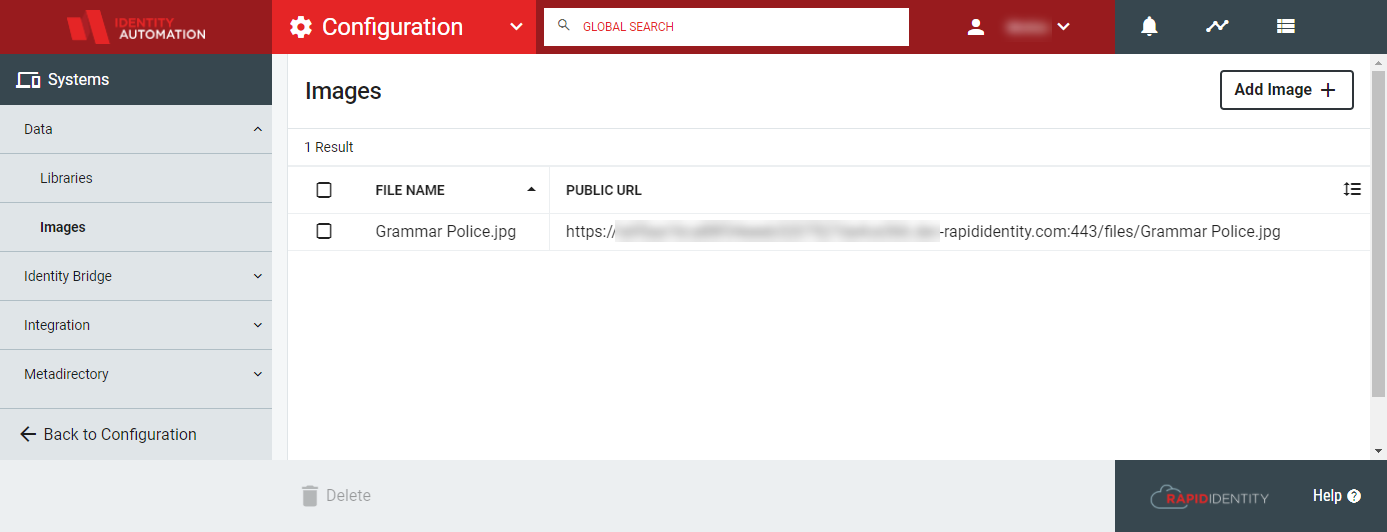The height and width of the screenshot is (532, 1387).
Task: Click the magnifier icon in Global Search
Action: pos(565,26)
